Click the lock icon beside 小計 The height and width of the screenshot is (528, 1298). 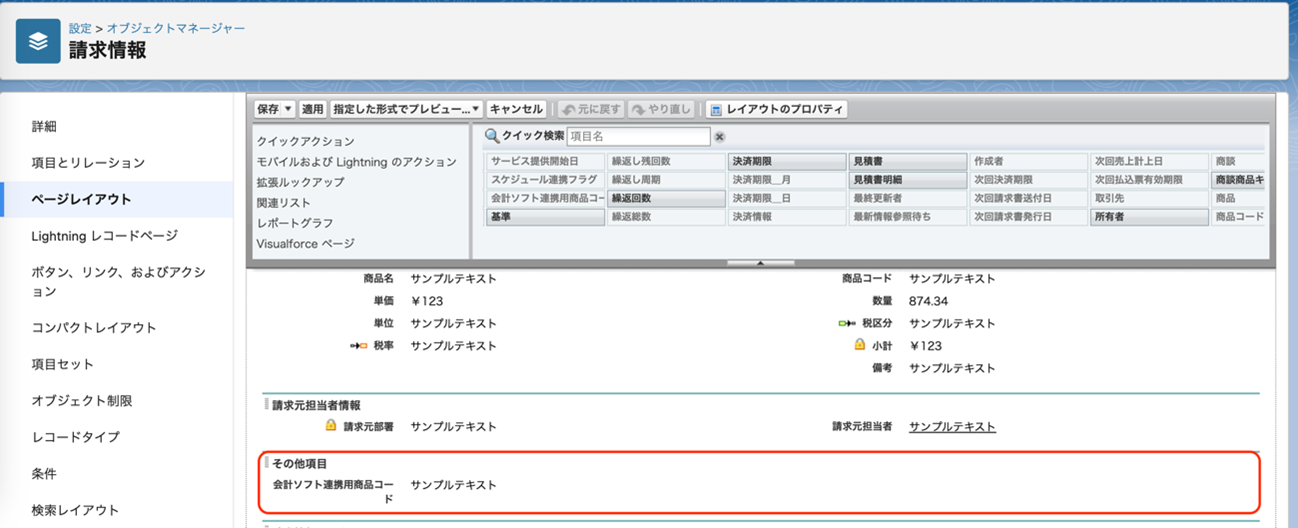(x=859, y=345)
